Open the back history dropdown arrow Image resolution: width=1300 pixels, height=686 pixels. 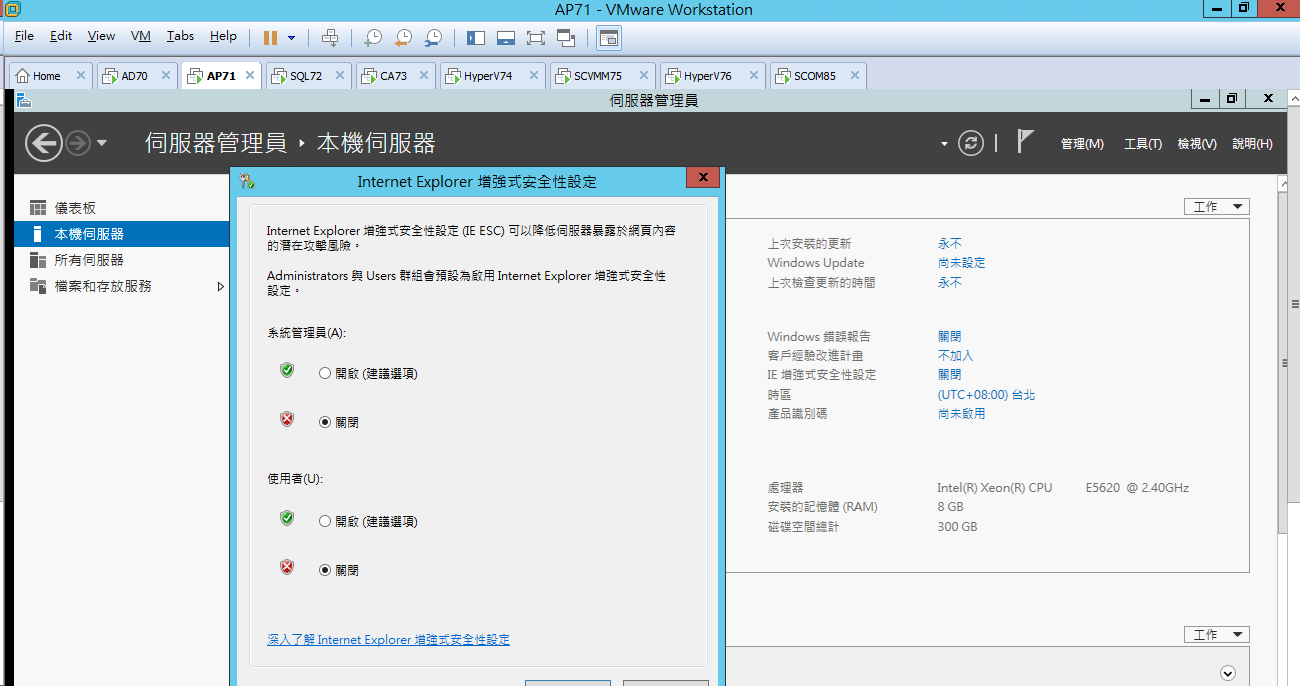(102, 144)
